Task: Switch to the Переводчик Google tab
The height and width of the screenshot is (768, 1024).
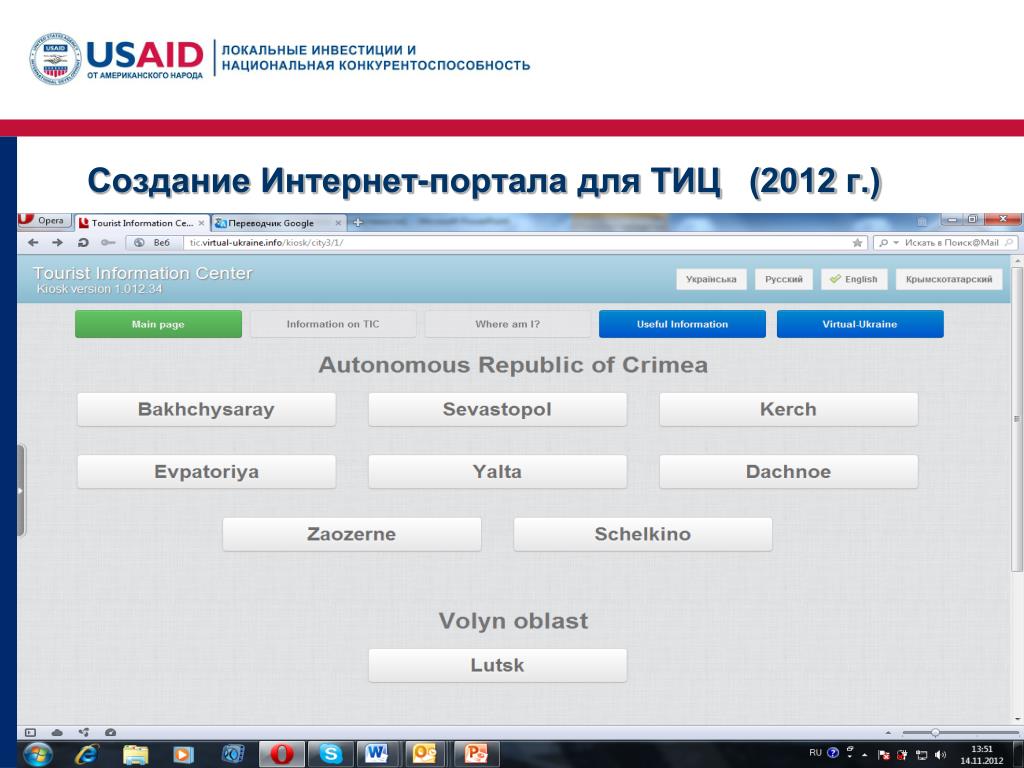Action: click(272, 223)
